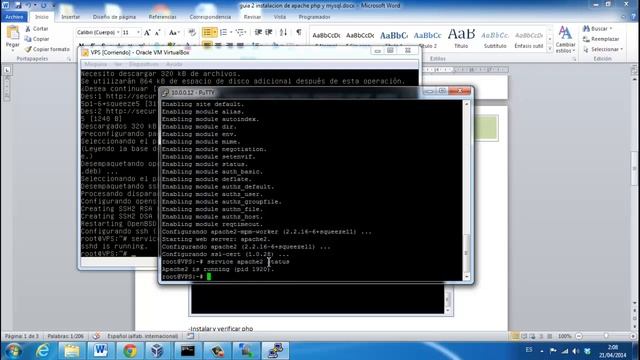Switch to the Referencias tab

162,17
